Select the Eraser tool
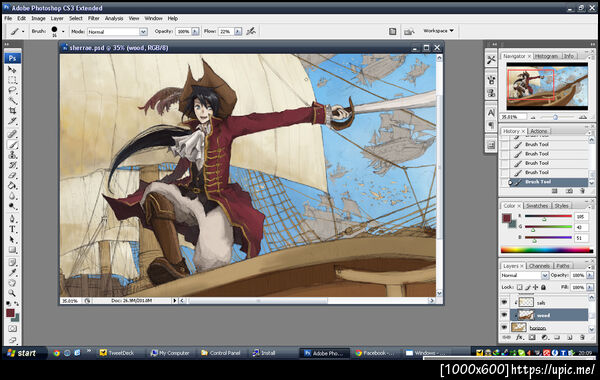Image resolution: width=600 pixels, height=380 pixels. [12, 176]
